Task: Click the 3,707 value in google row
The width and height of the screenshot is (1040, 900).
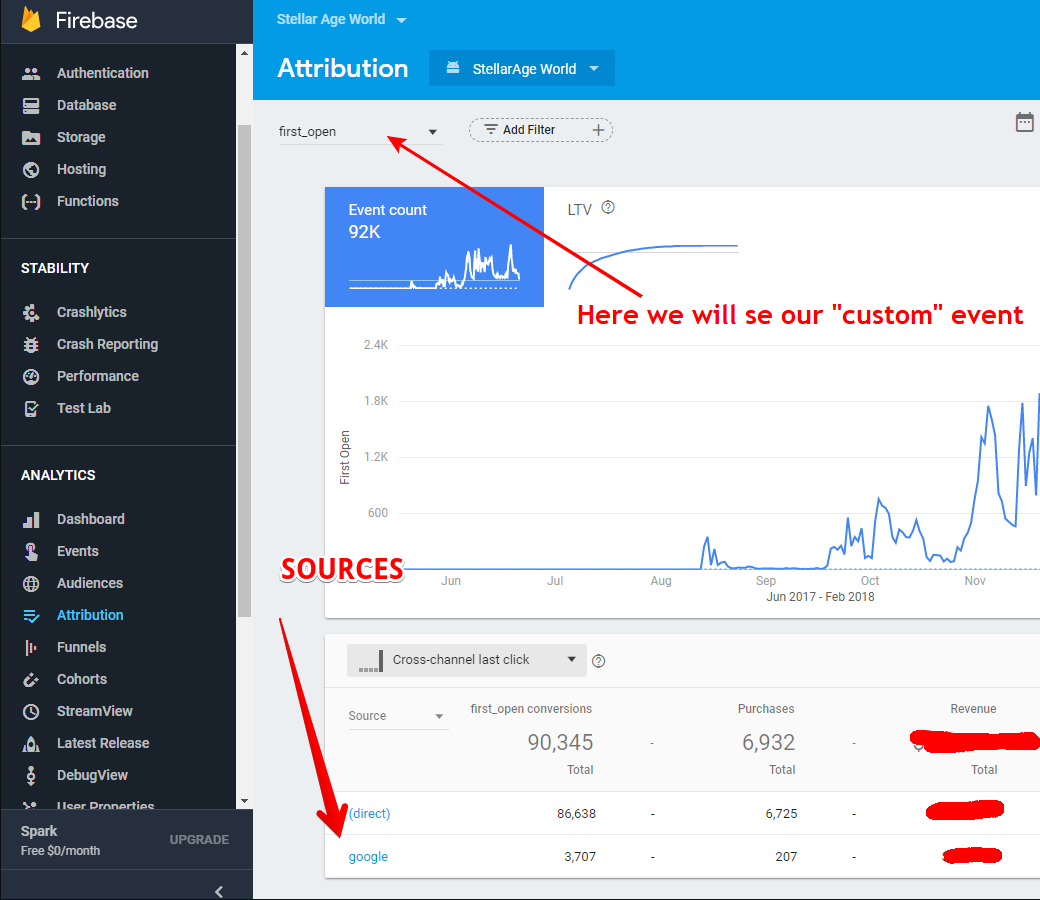Action: click(x=580, y=857)
